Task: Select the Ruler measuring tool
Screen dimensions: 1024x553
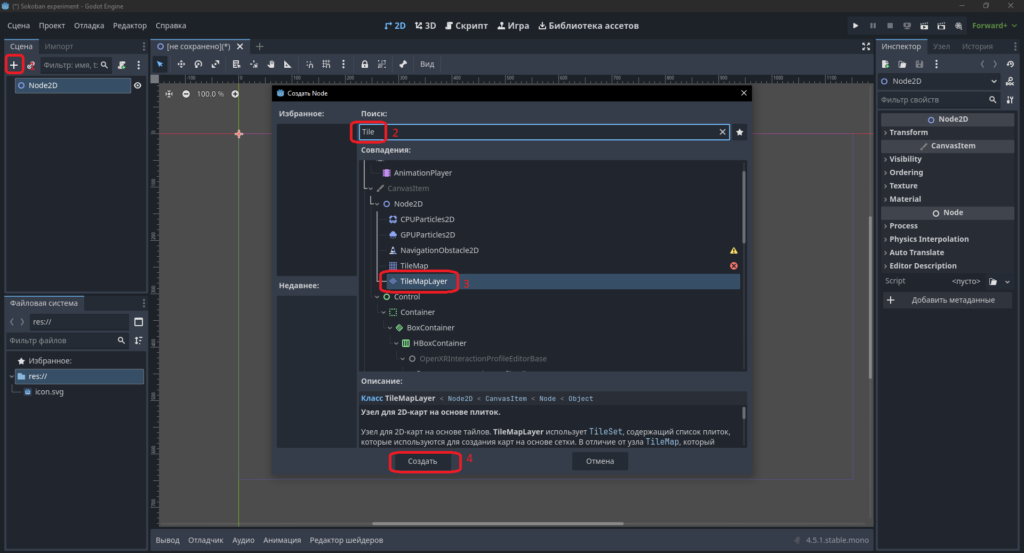Action: coord(288,64)
